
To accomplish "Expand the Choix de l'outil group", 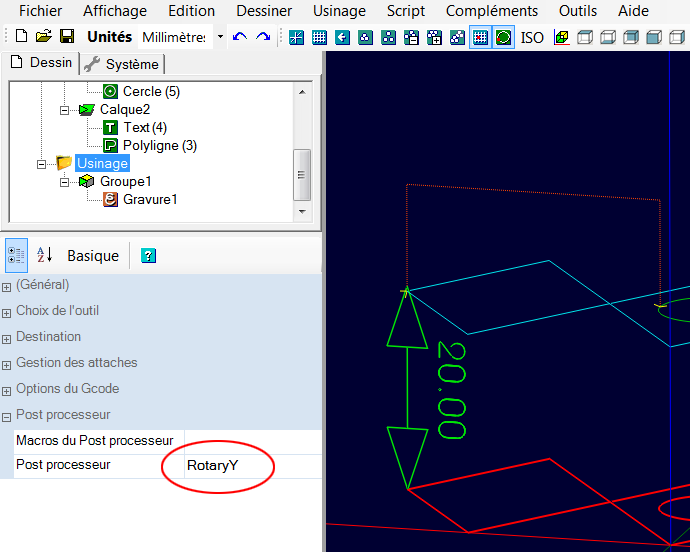I will [x=7, y=313].
